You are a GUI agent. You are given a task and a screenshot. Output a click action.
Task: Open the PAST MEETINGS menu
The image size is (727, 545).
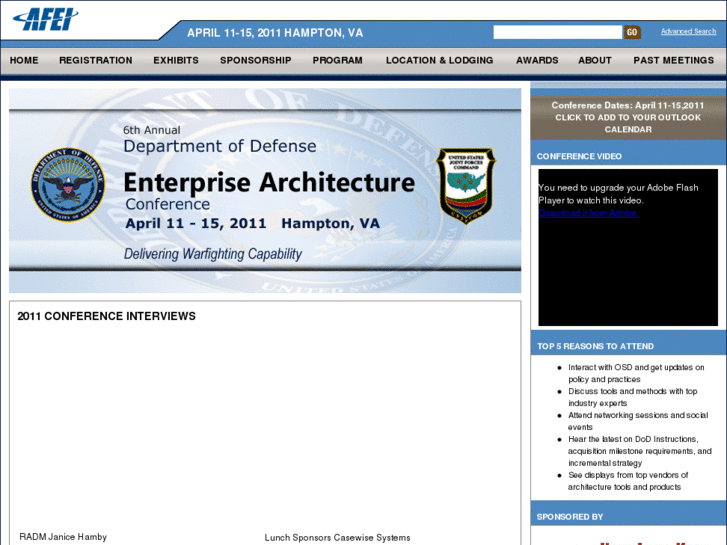pyautogui.click(x=673, y=60)
